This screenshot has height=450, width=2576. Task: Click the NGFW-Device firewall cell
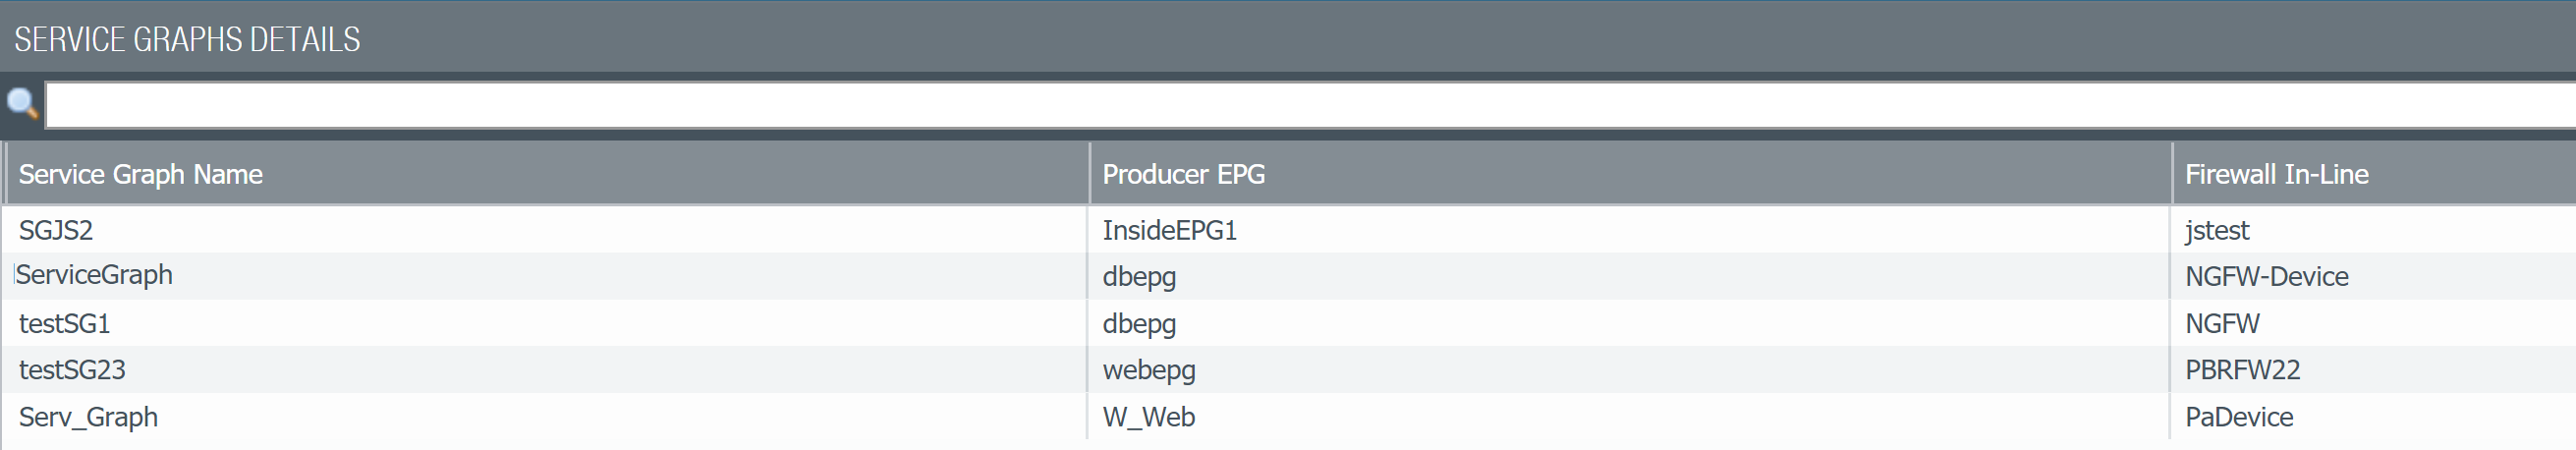(x=2266, y=276)
